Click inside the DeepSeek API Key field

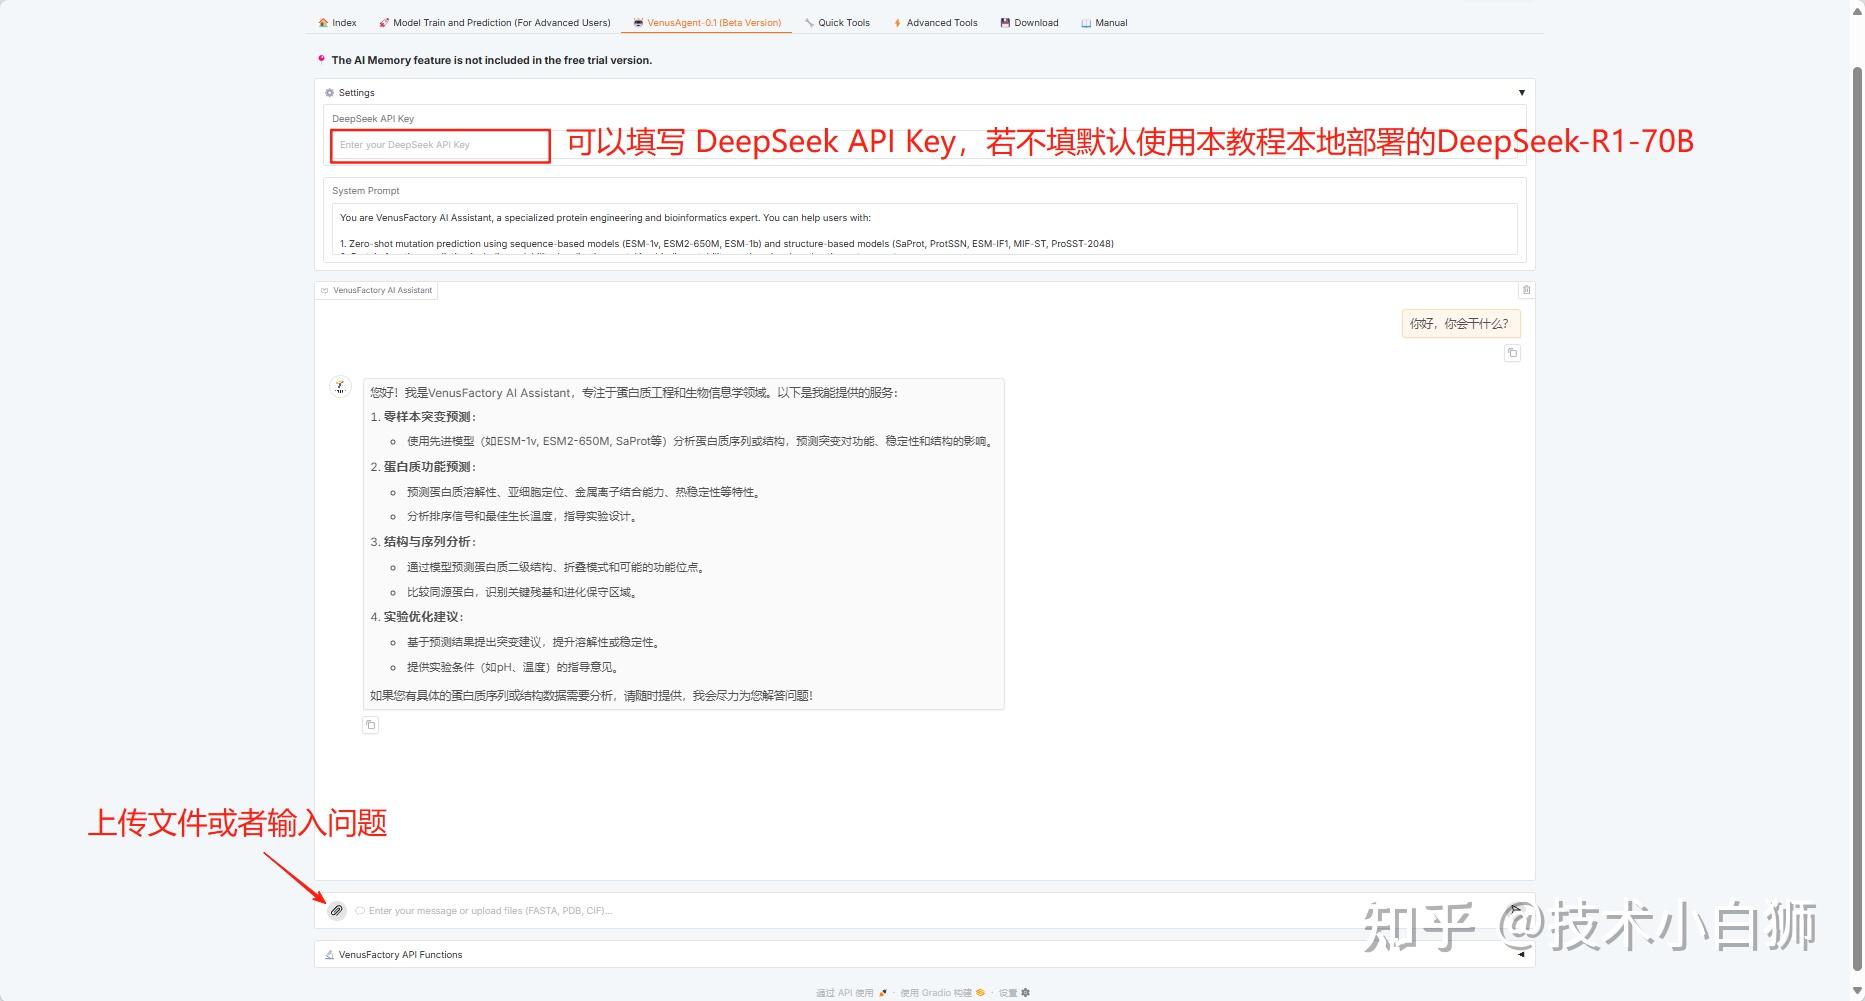point(438,145)
